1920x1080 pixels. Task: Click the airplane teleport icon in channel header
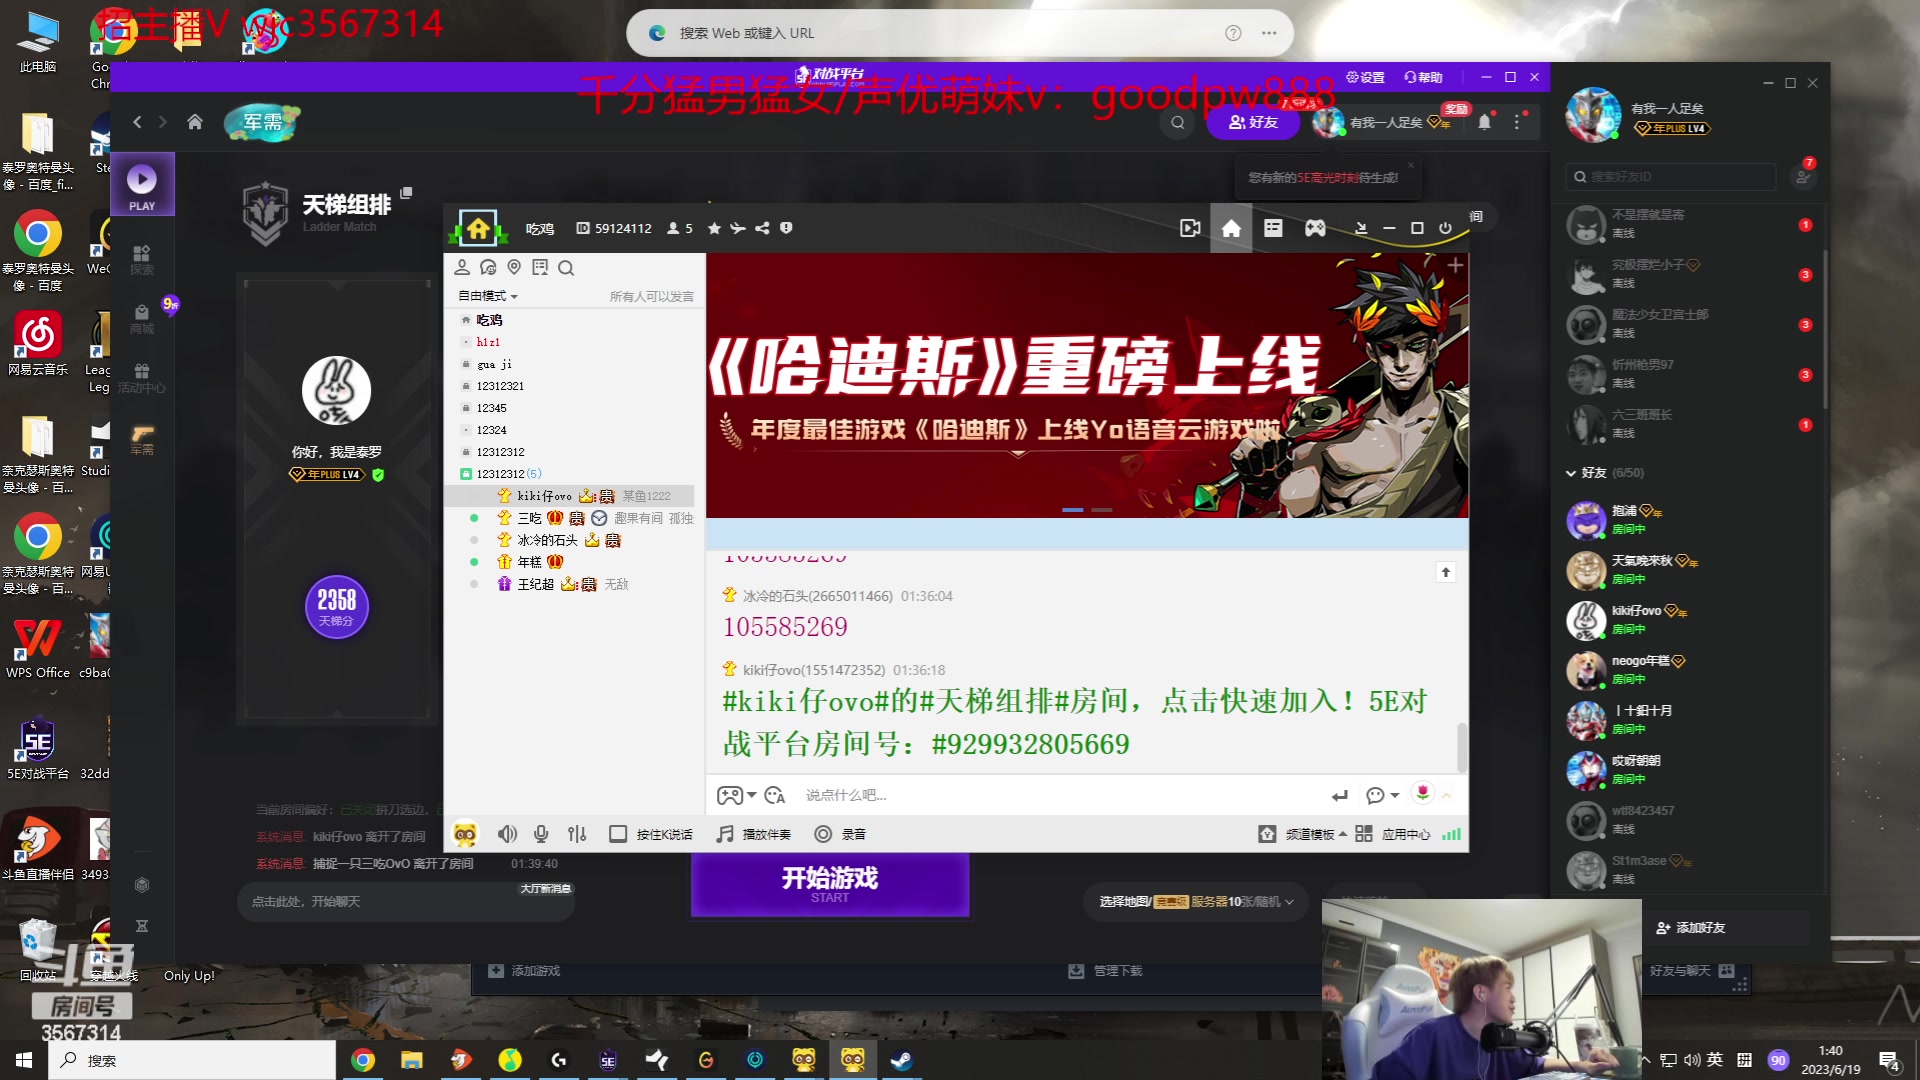738,228
